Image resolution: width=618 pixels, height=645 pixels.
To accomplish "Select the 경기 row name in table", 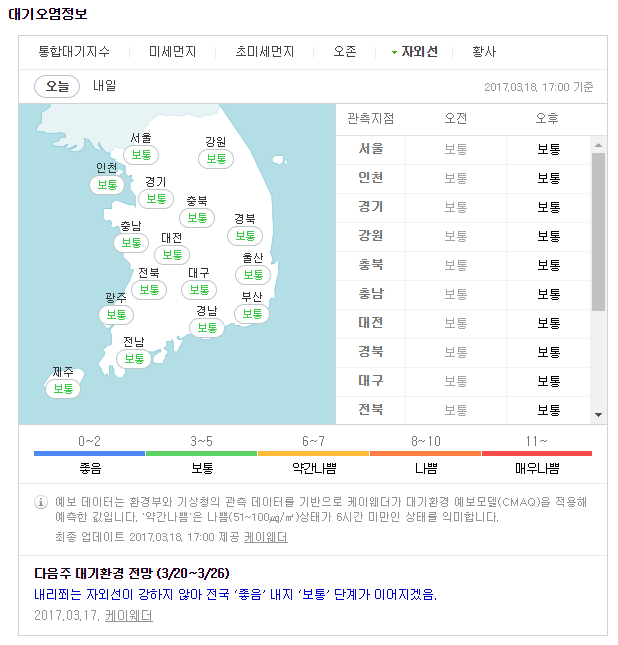I will point(371,206).
